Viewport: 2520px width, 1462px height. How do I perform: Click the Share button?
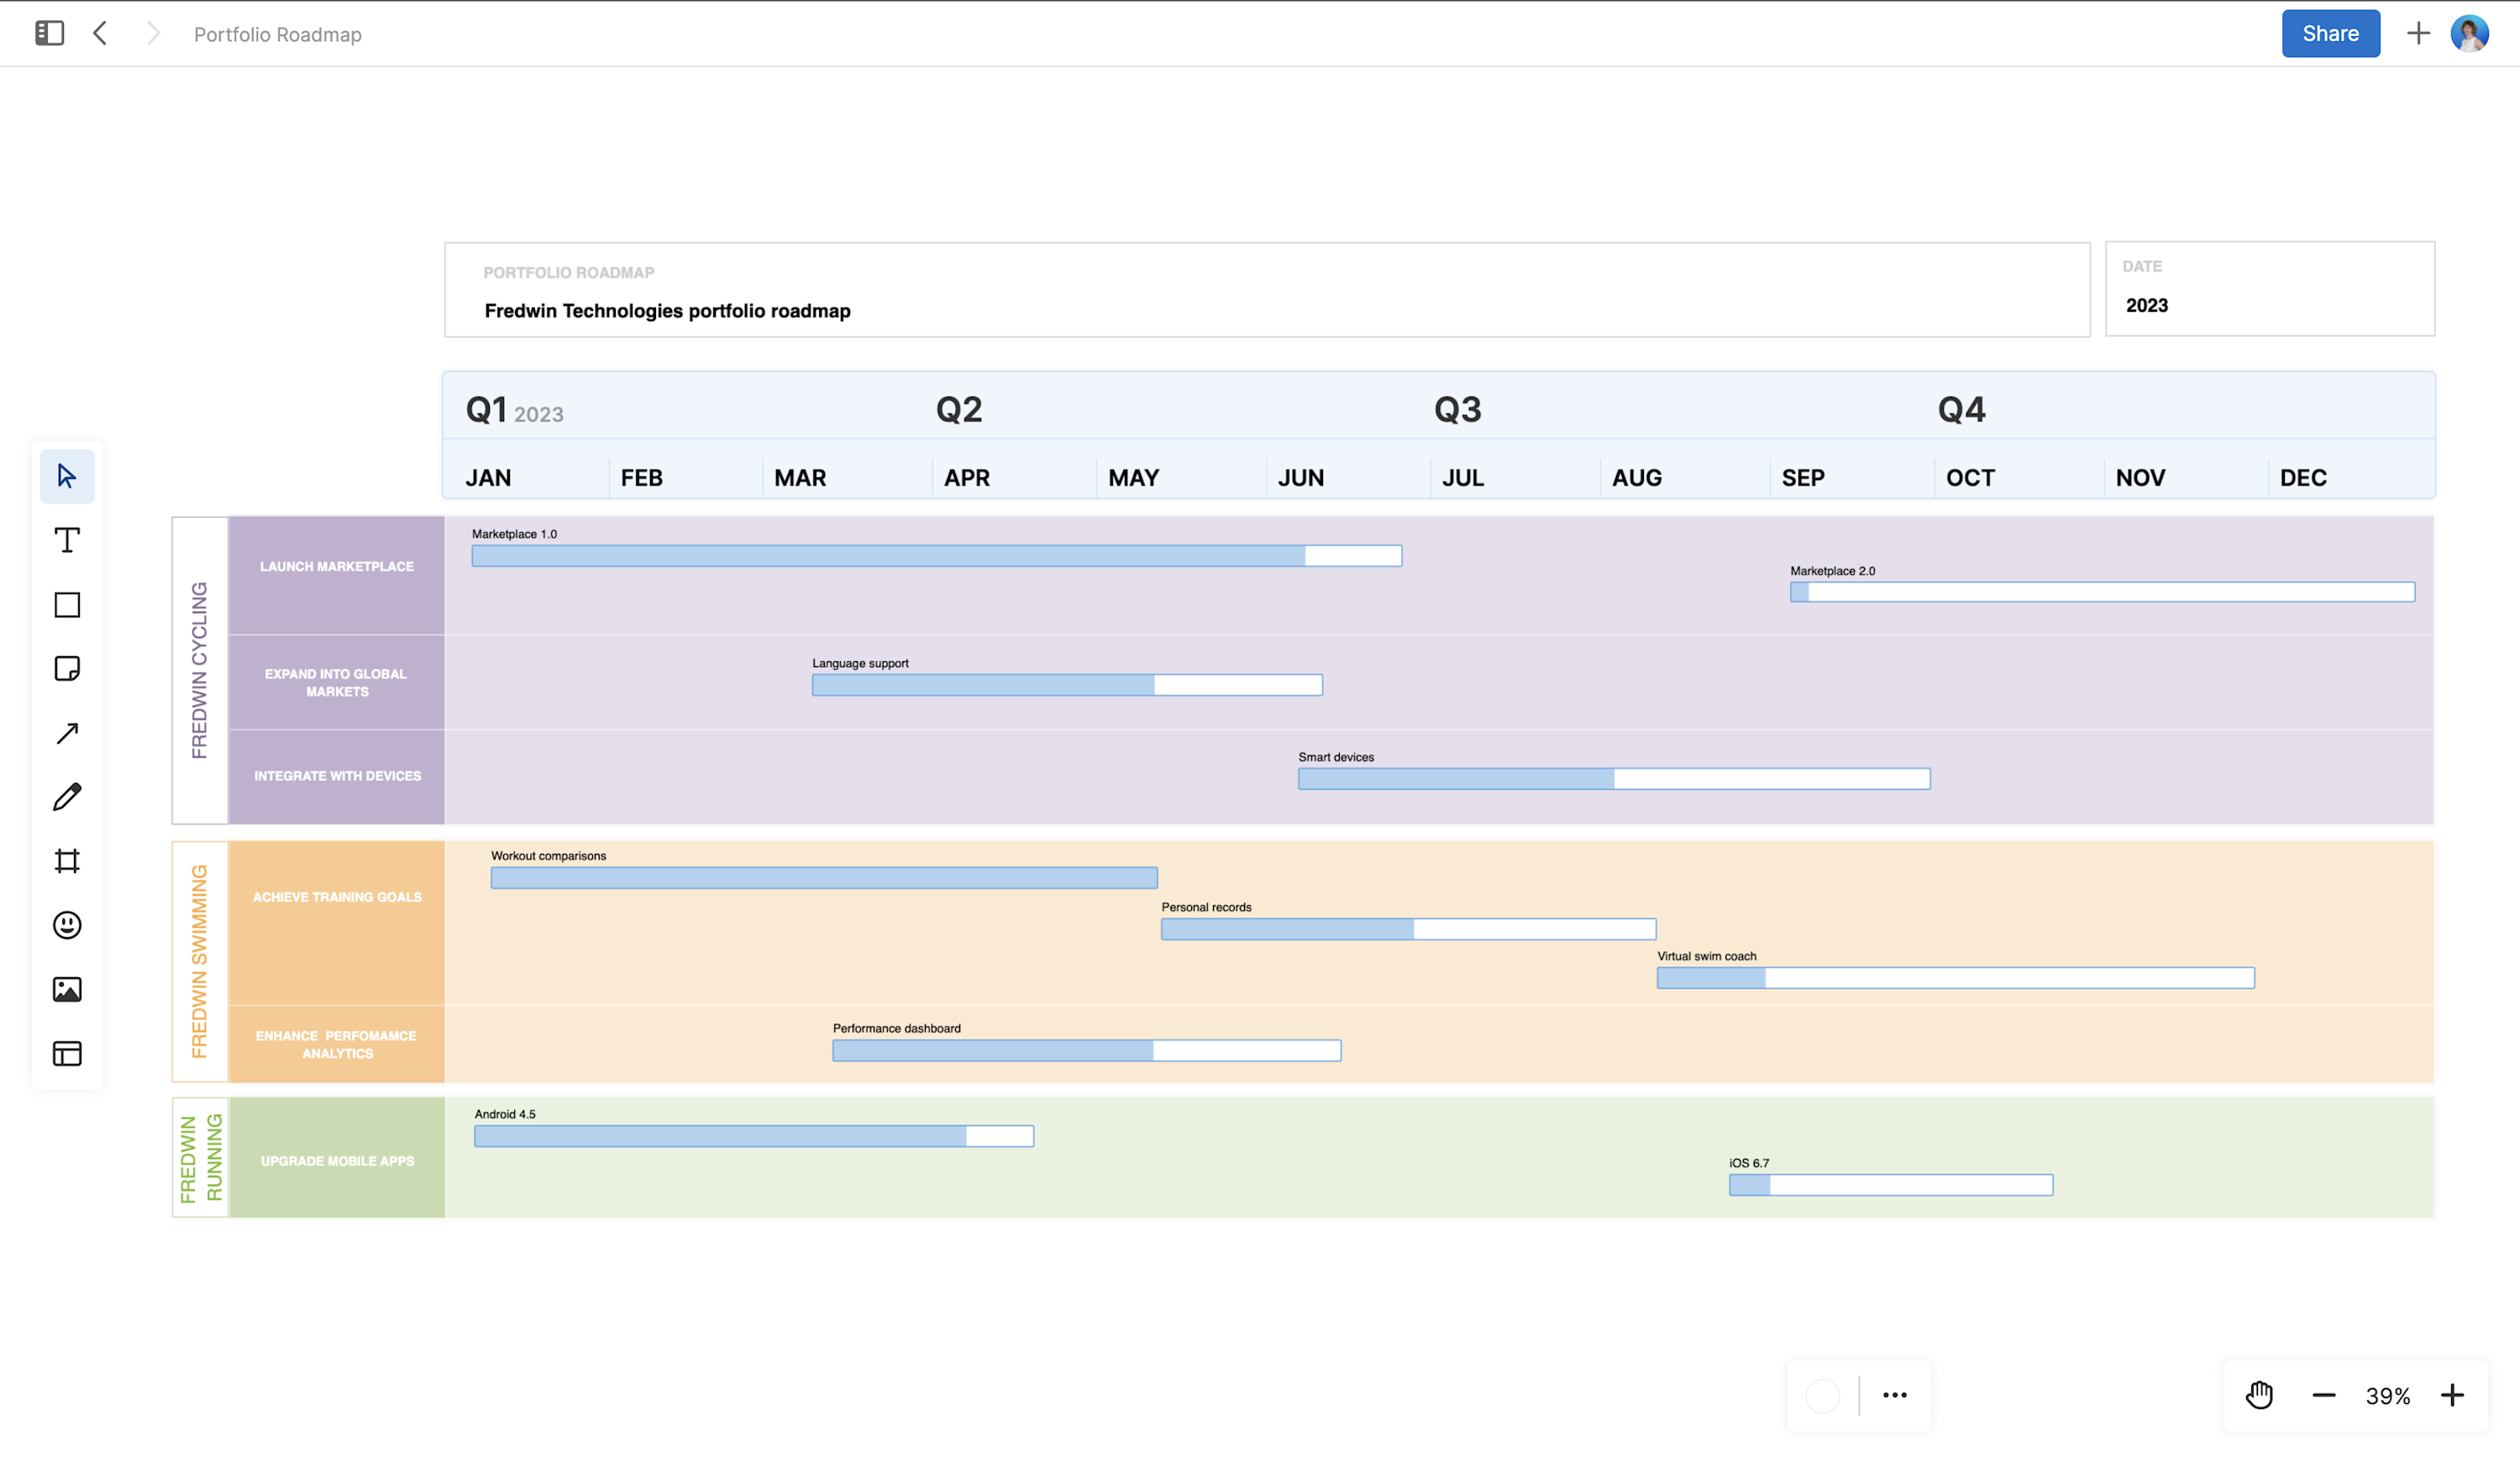(x=2330, y=33)
